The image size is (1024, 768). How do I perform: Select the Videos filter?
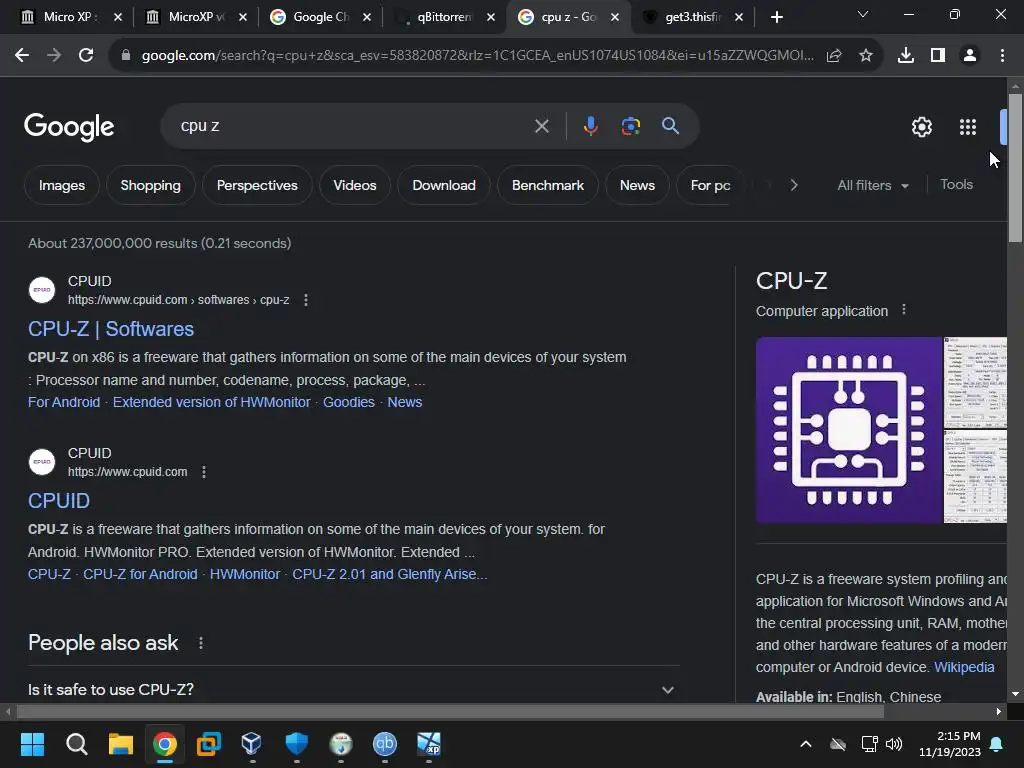pyautogui.click(x=355, y=185)
